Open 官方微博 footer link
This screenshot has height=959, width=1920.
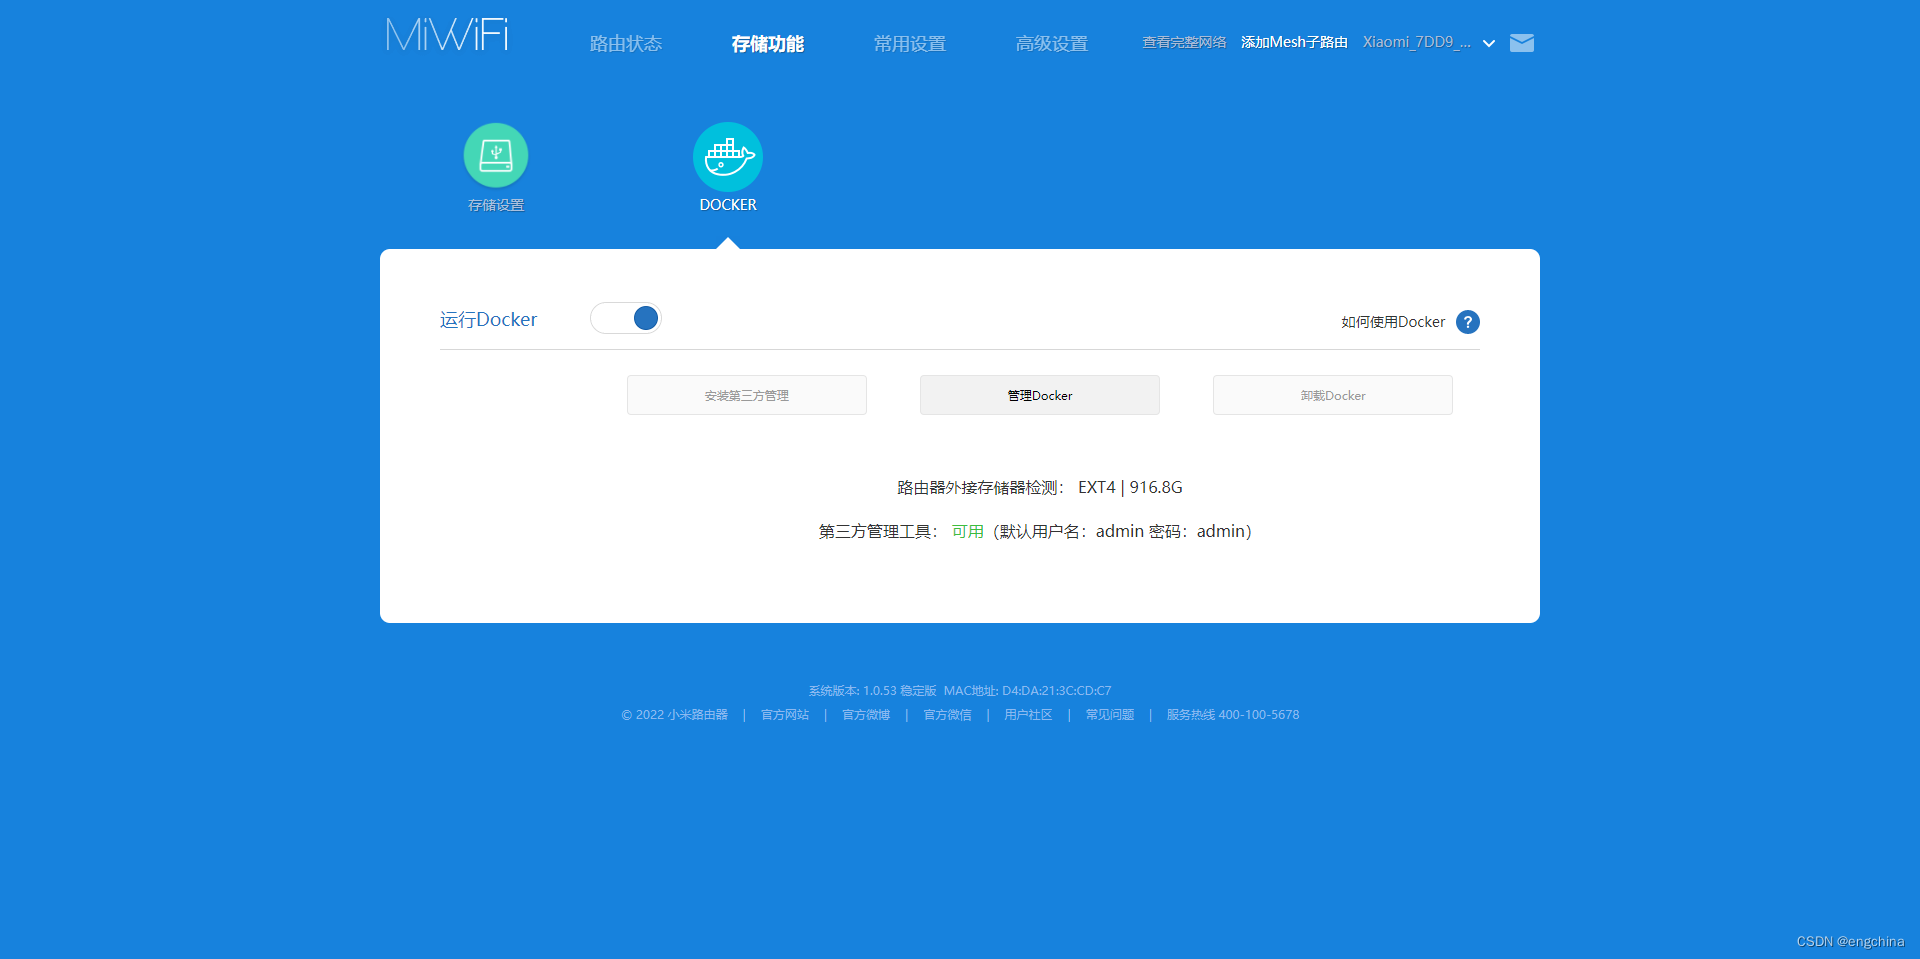[x=866, y=715]
